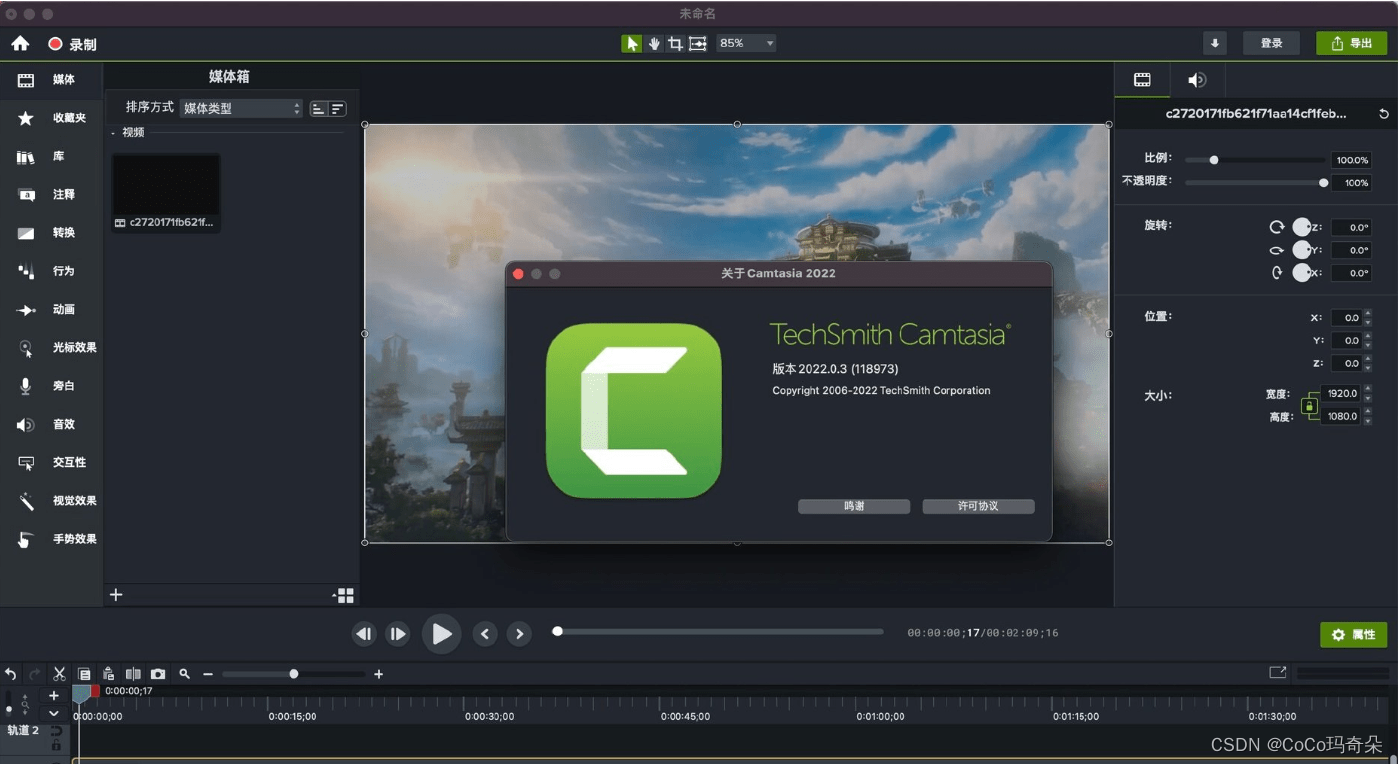This screenshot has height=764, width=1399.
Task: Switch media bin to grid view
Action: pos(346,596)
